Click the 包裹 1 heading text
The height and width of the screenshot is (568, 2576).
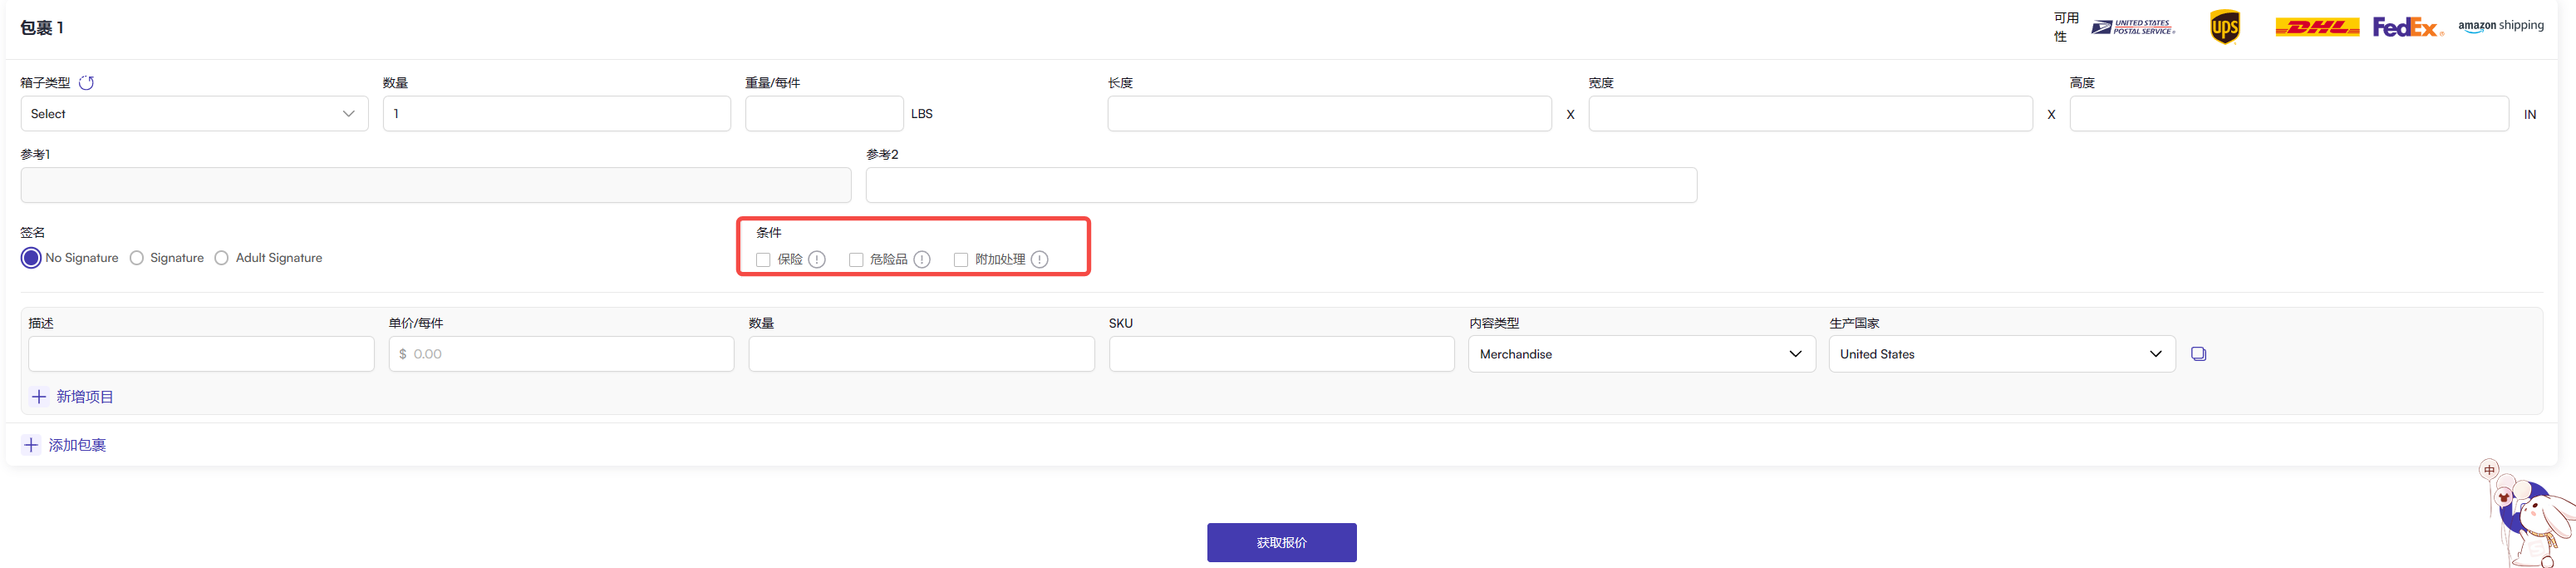42,28
